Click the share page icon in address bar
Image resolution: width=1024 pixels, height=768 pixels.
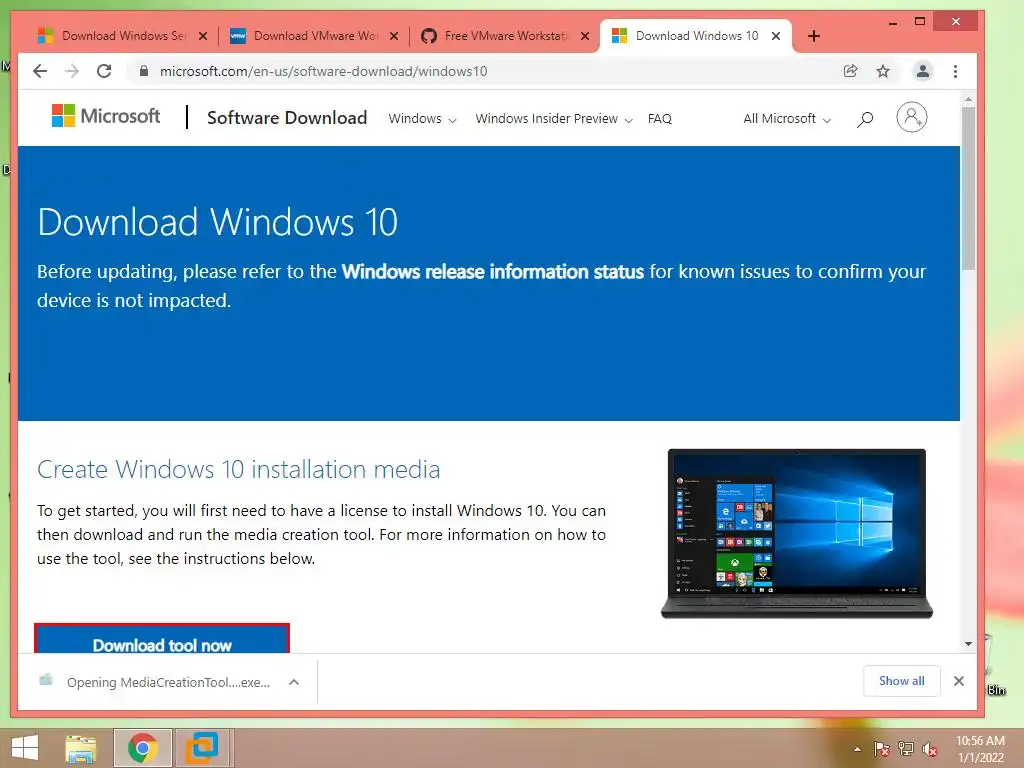coord(850,71)
